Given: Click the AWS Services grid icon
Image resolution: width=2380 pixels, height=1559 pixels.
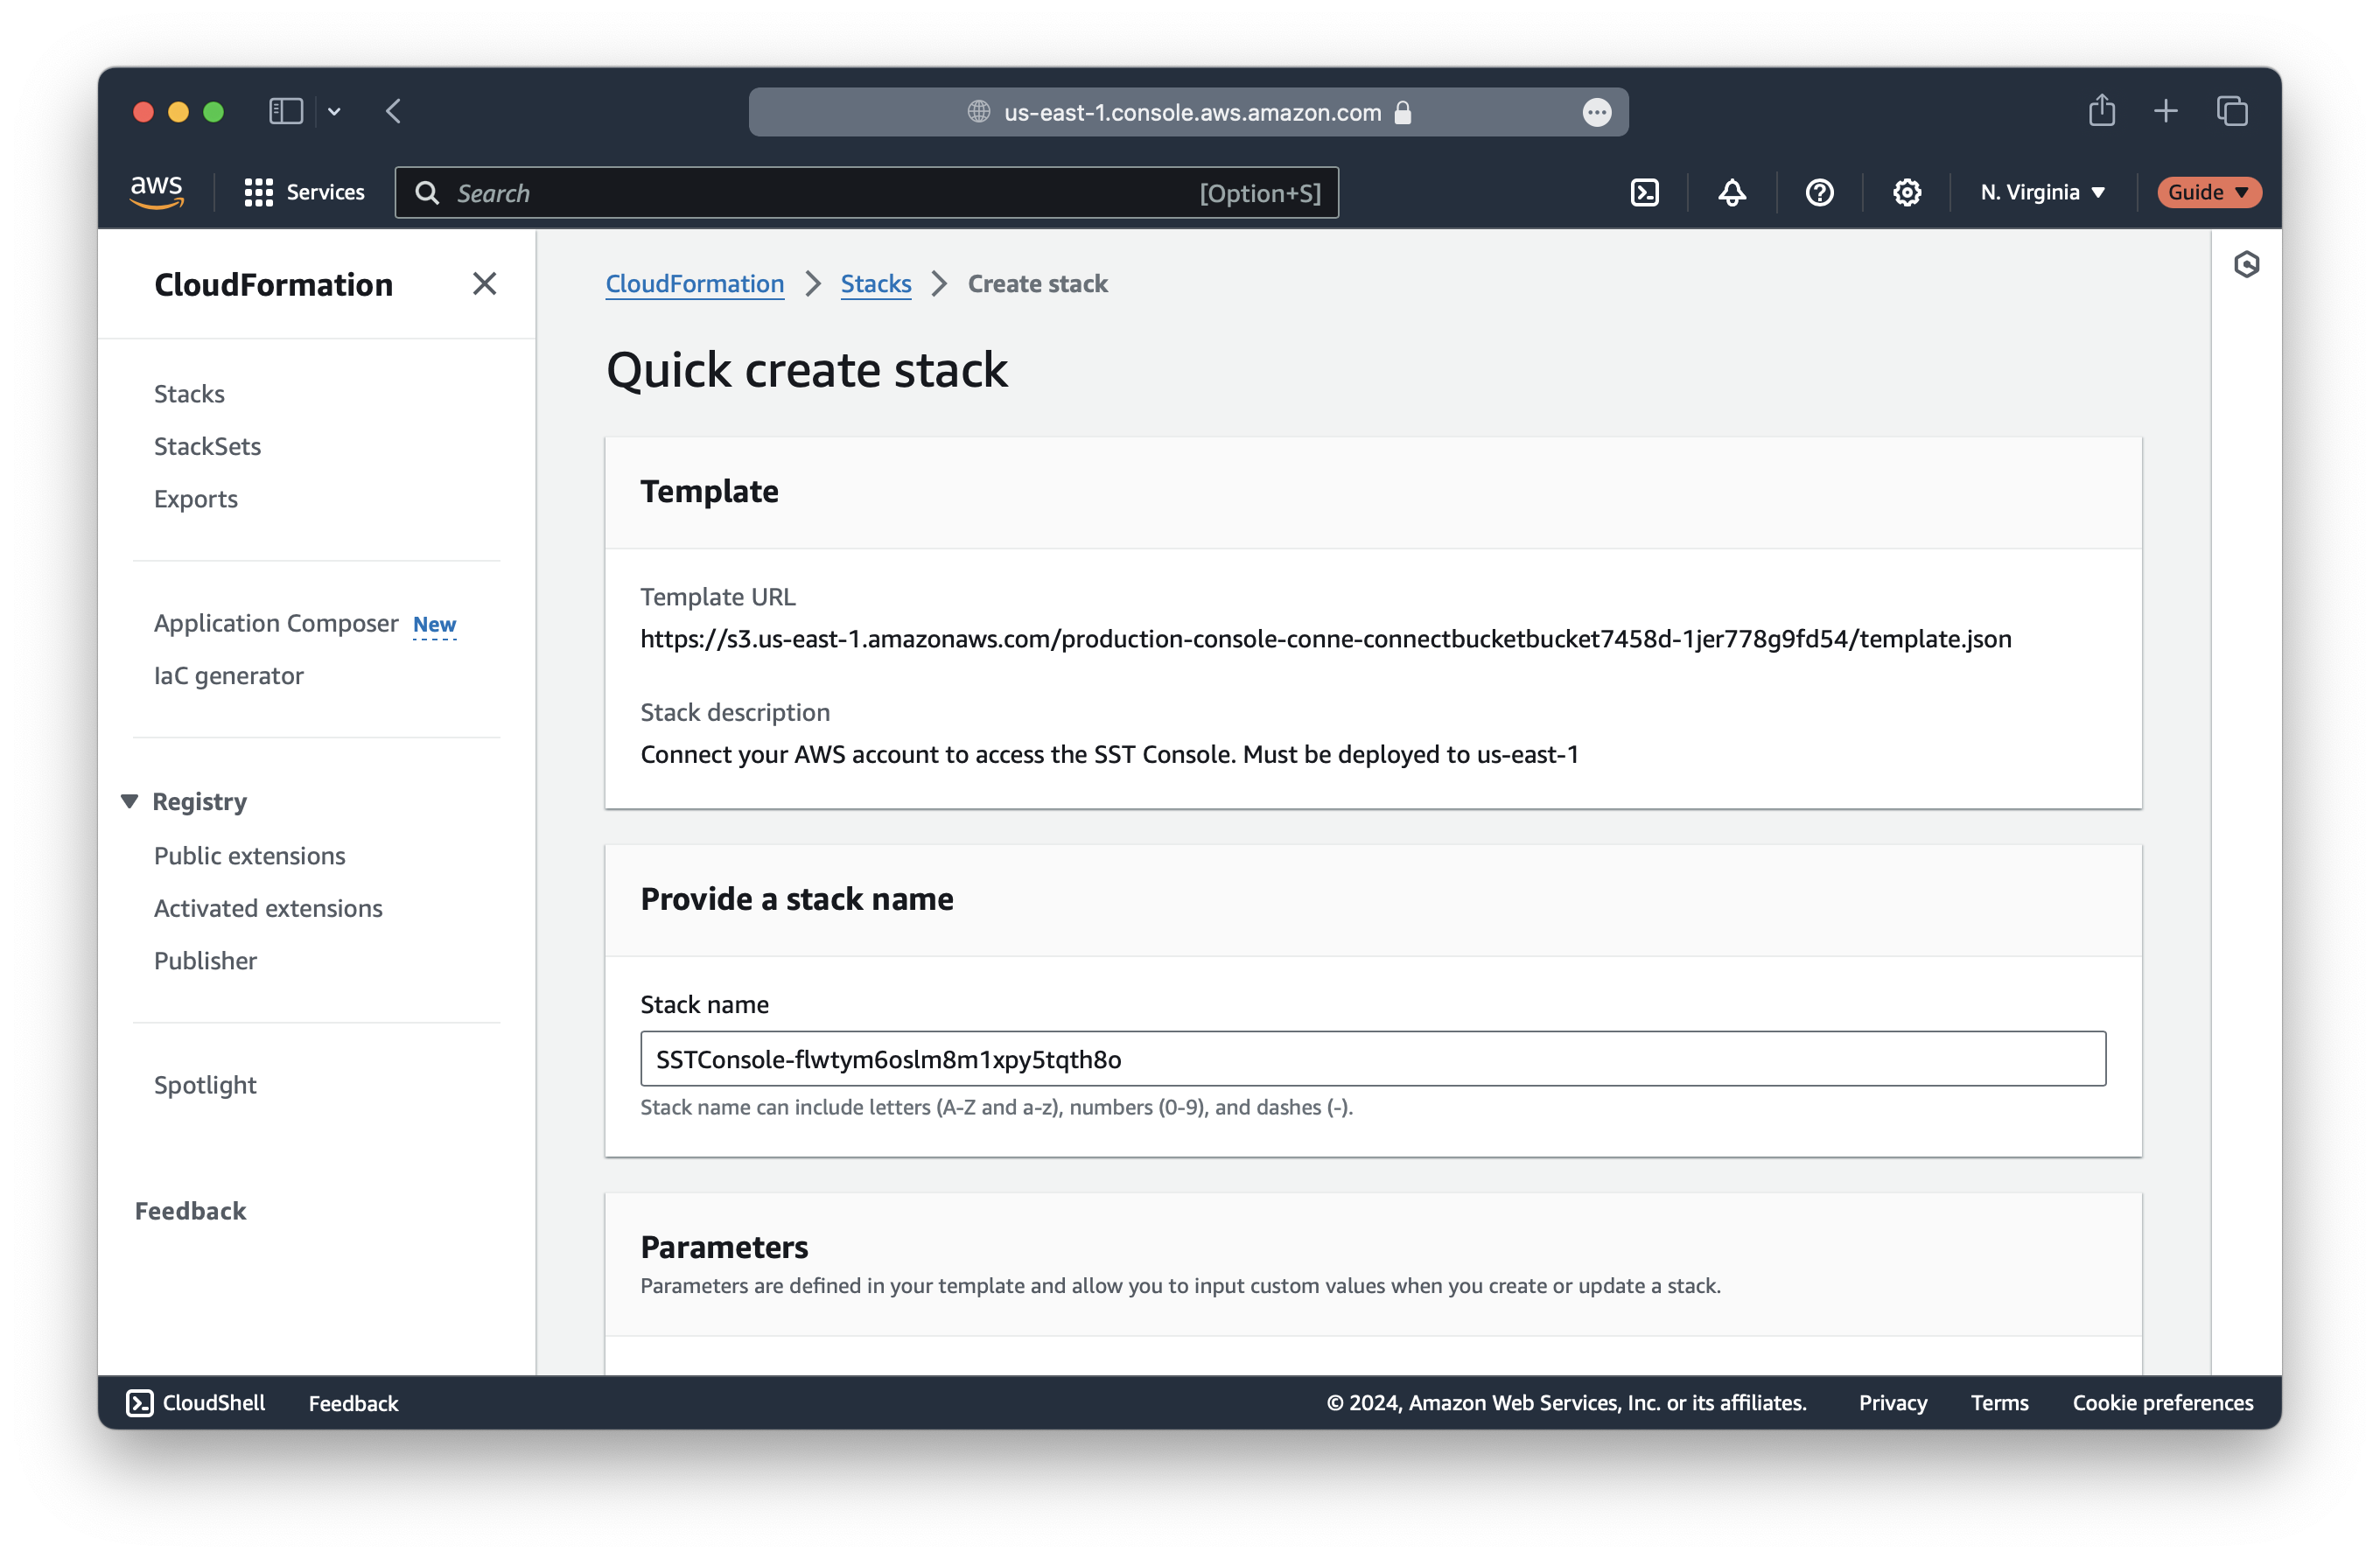Looking at the screenshot, I should 257,190.
